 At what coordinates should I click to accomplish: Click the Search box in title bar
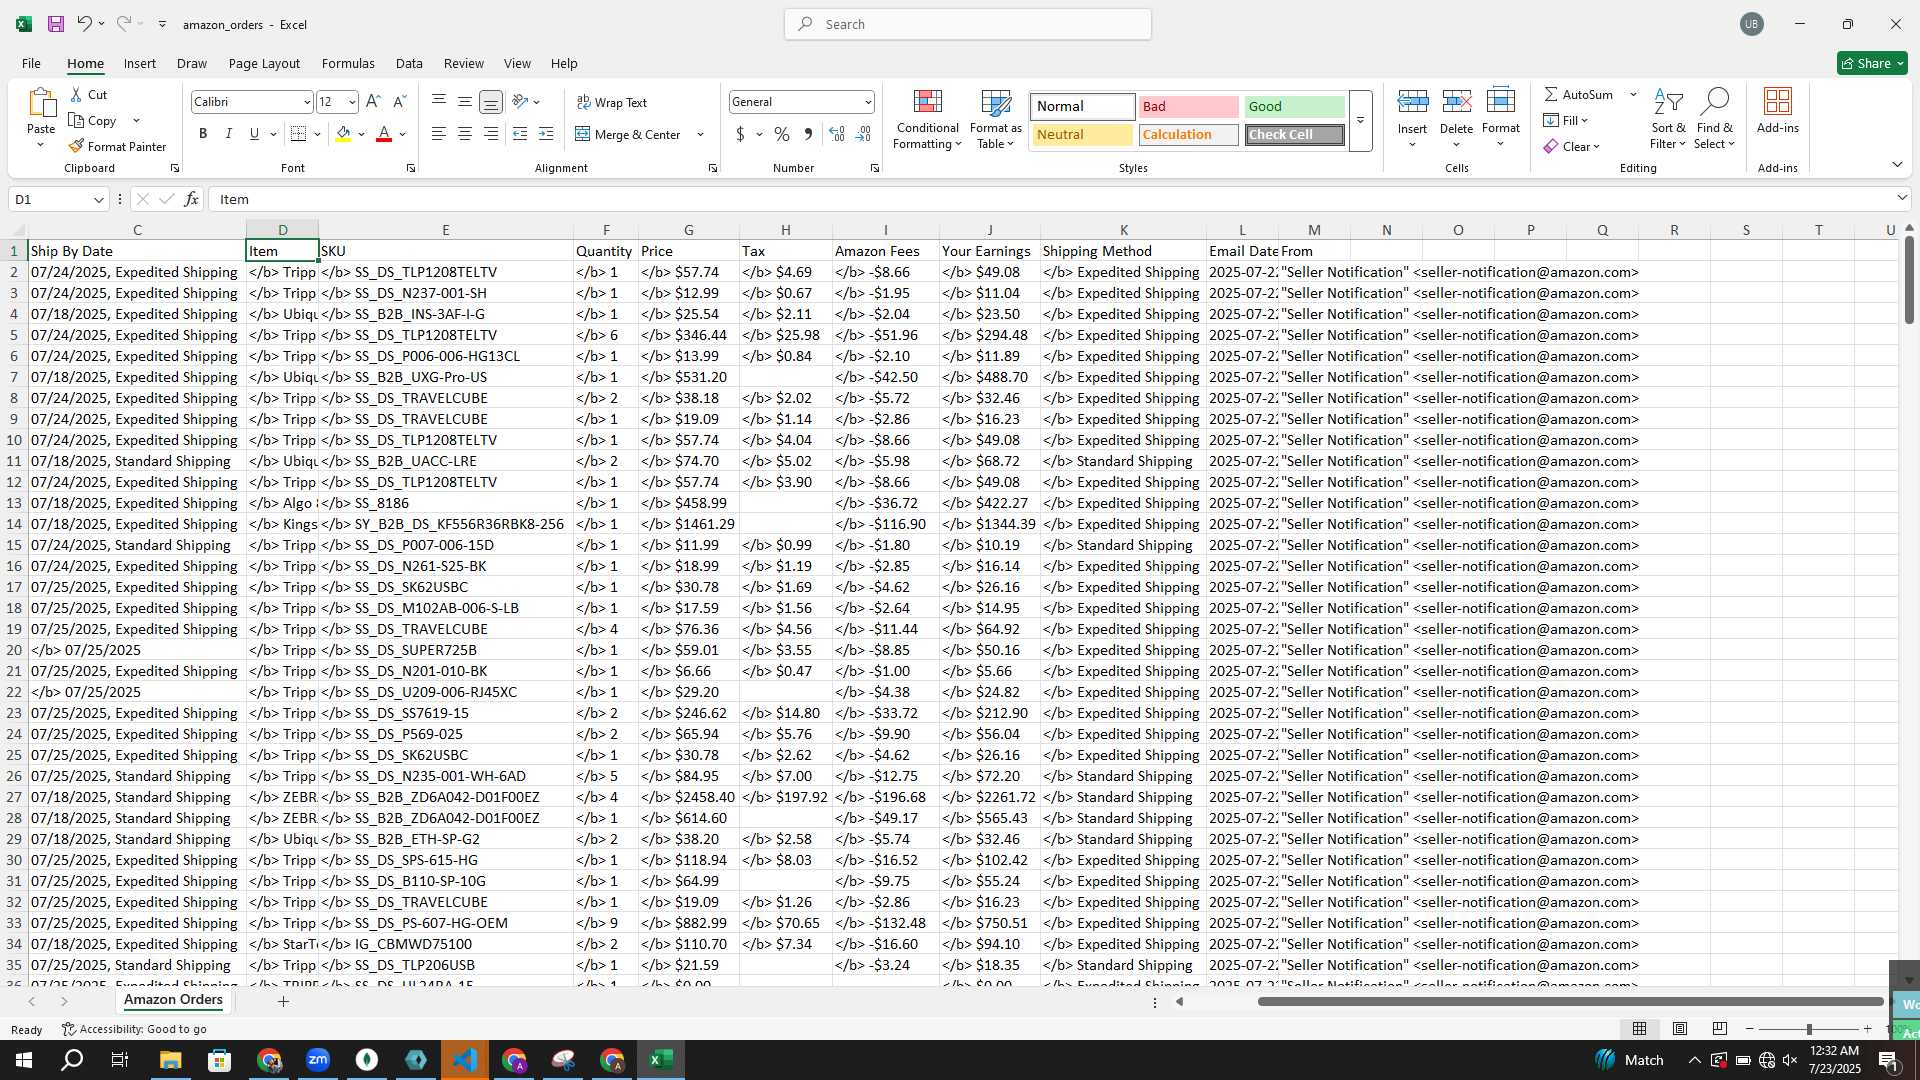(x=967, y=24)
